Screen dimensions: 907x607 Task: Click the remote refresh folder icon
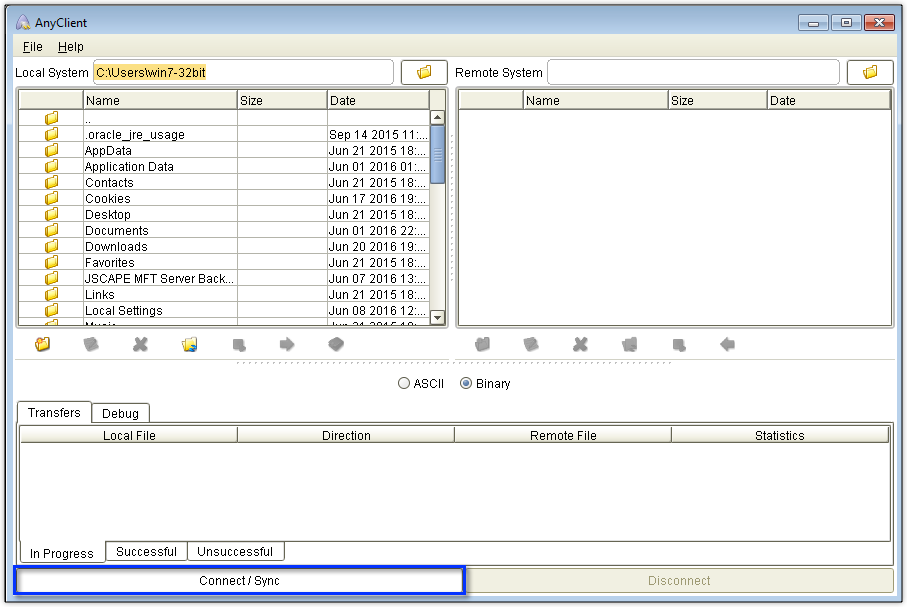pyautogui.click(x=629, y=344)
